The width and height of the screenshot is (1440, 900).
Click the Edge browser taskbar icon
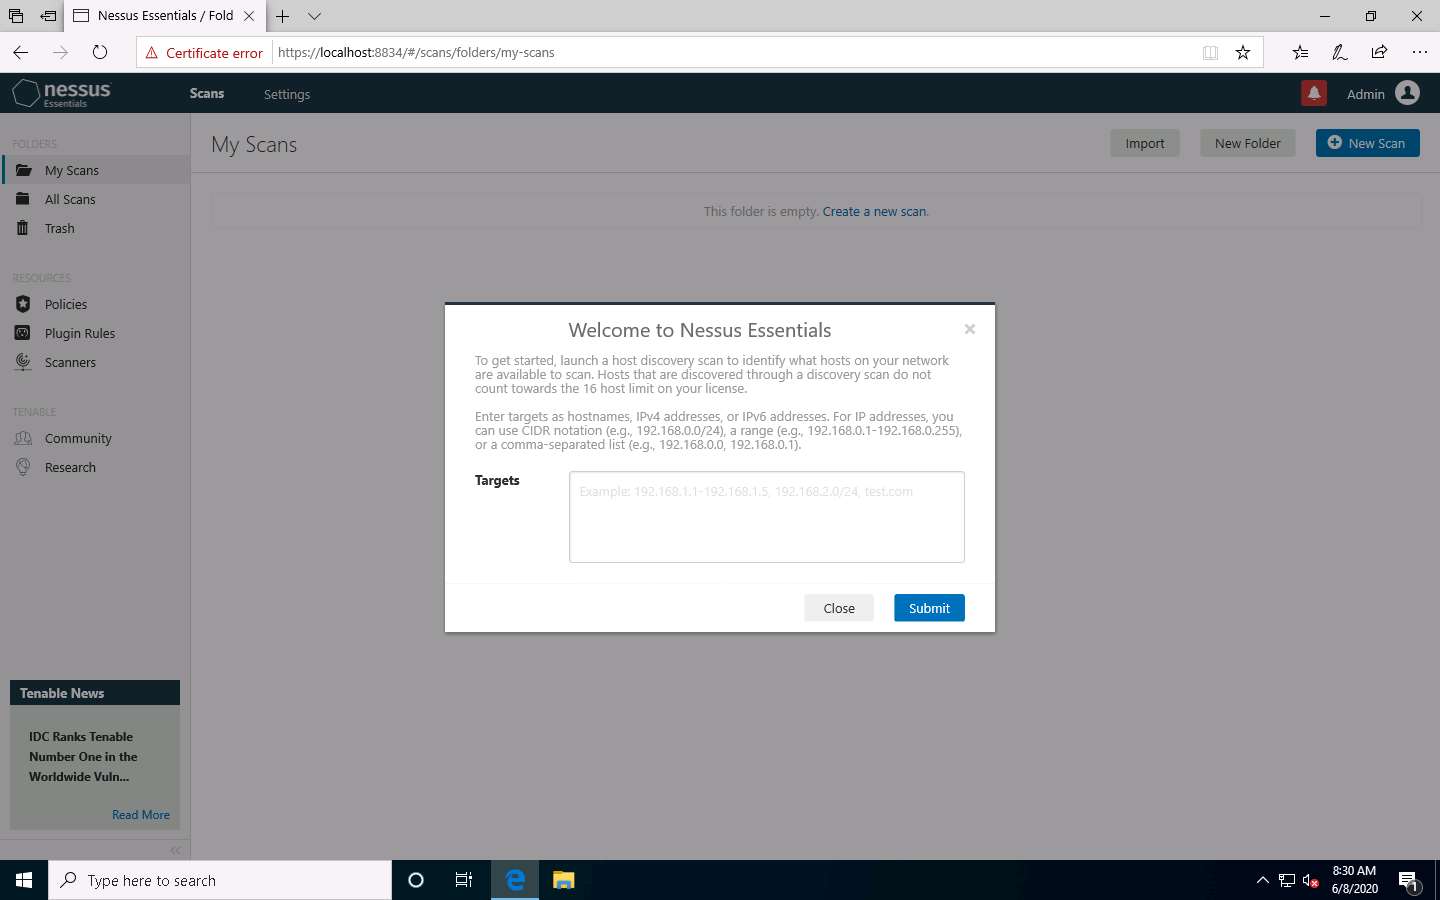point(515,880)
